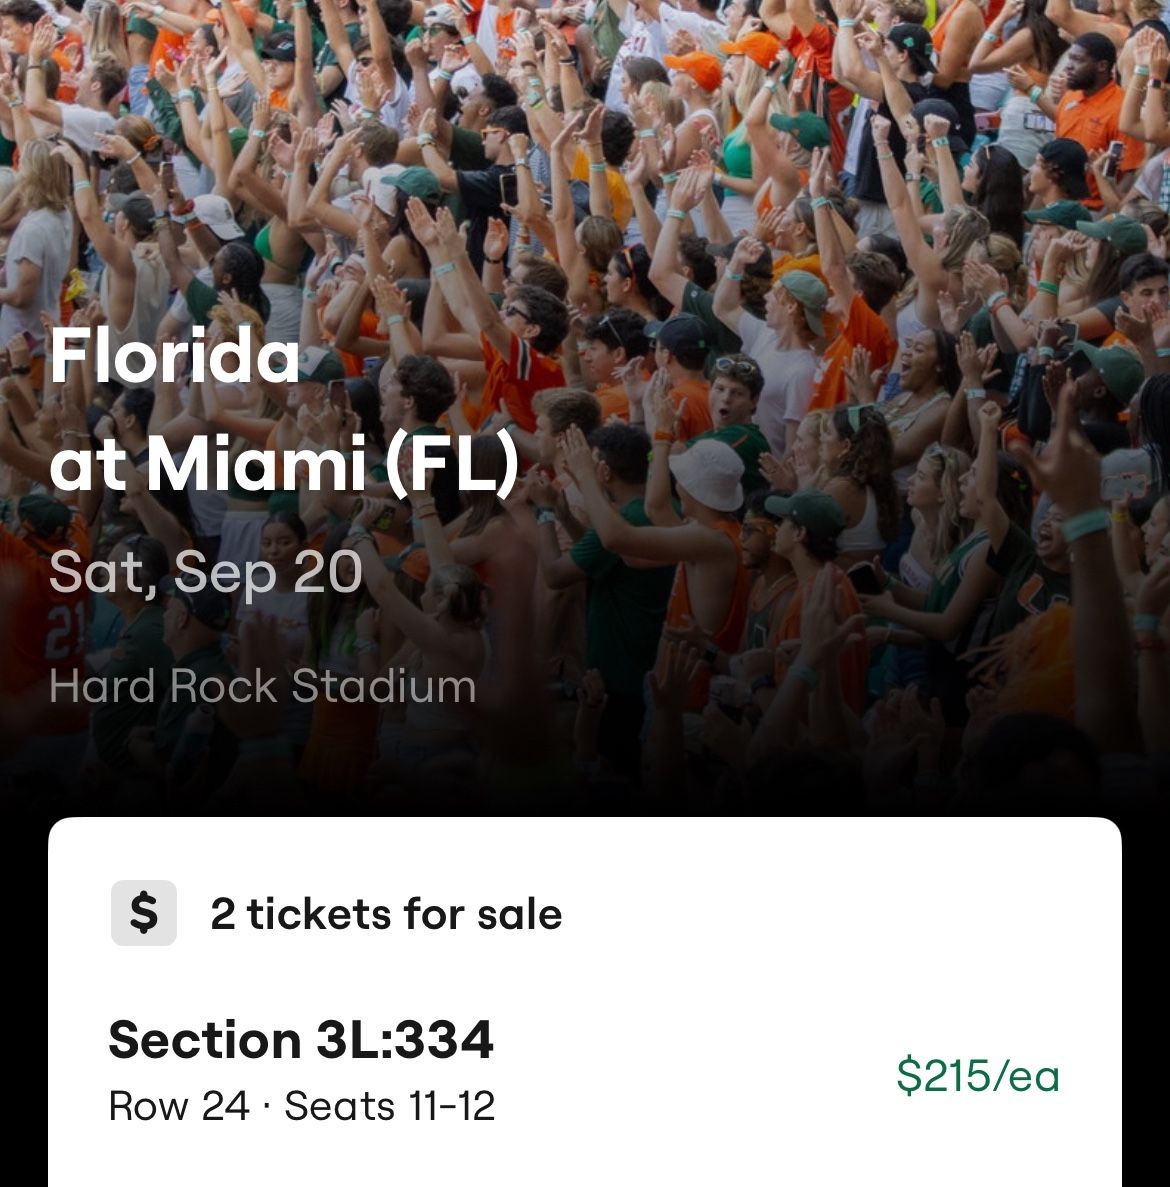Click the $215/ea price
This screenshot has height=1187, width=1170.
[x=977, y=1075]
